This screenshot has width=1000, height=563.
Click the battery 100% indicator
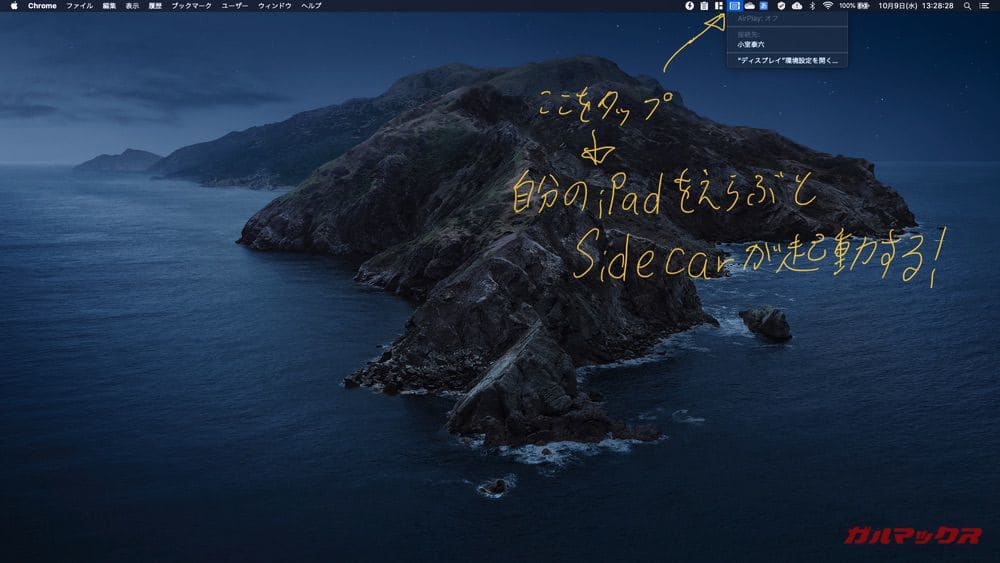click(x=853, y=6)
